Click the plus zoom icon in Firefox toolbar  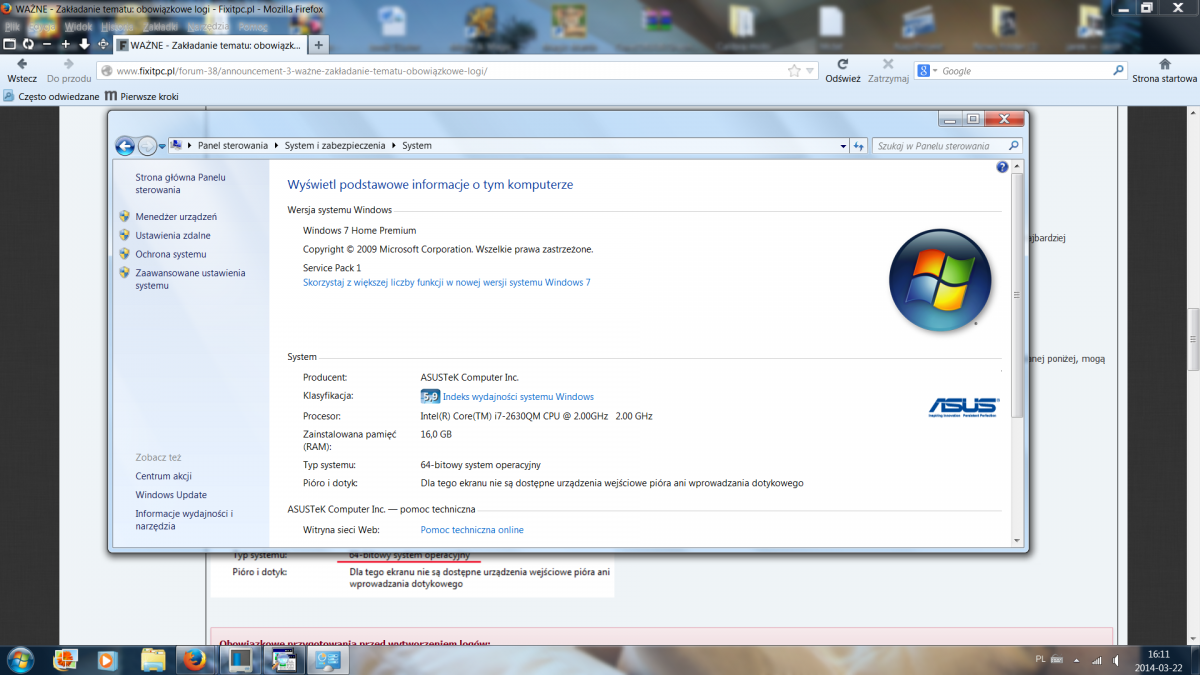(x=66, y=45)
